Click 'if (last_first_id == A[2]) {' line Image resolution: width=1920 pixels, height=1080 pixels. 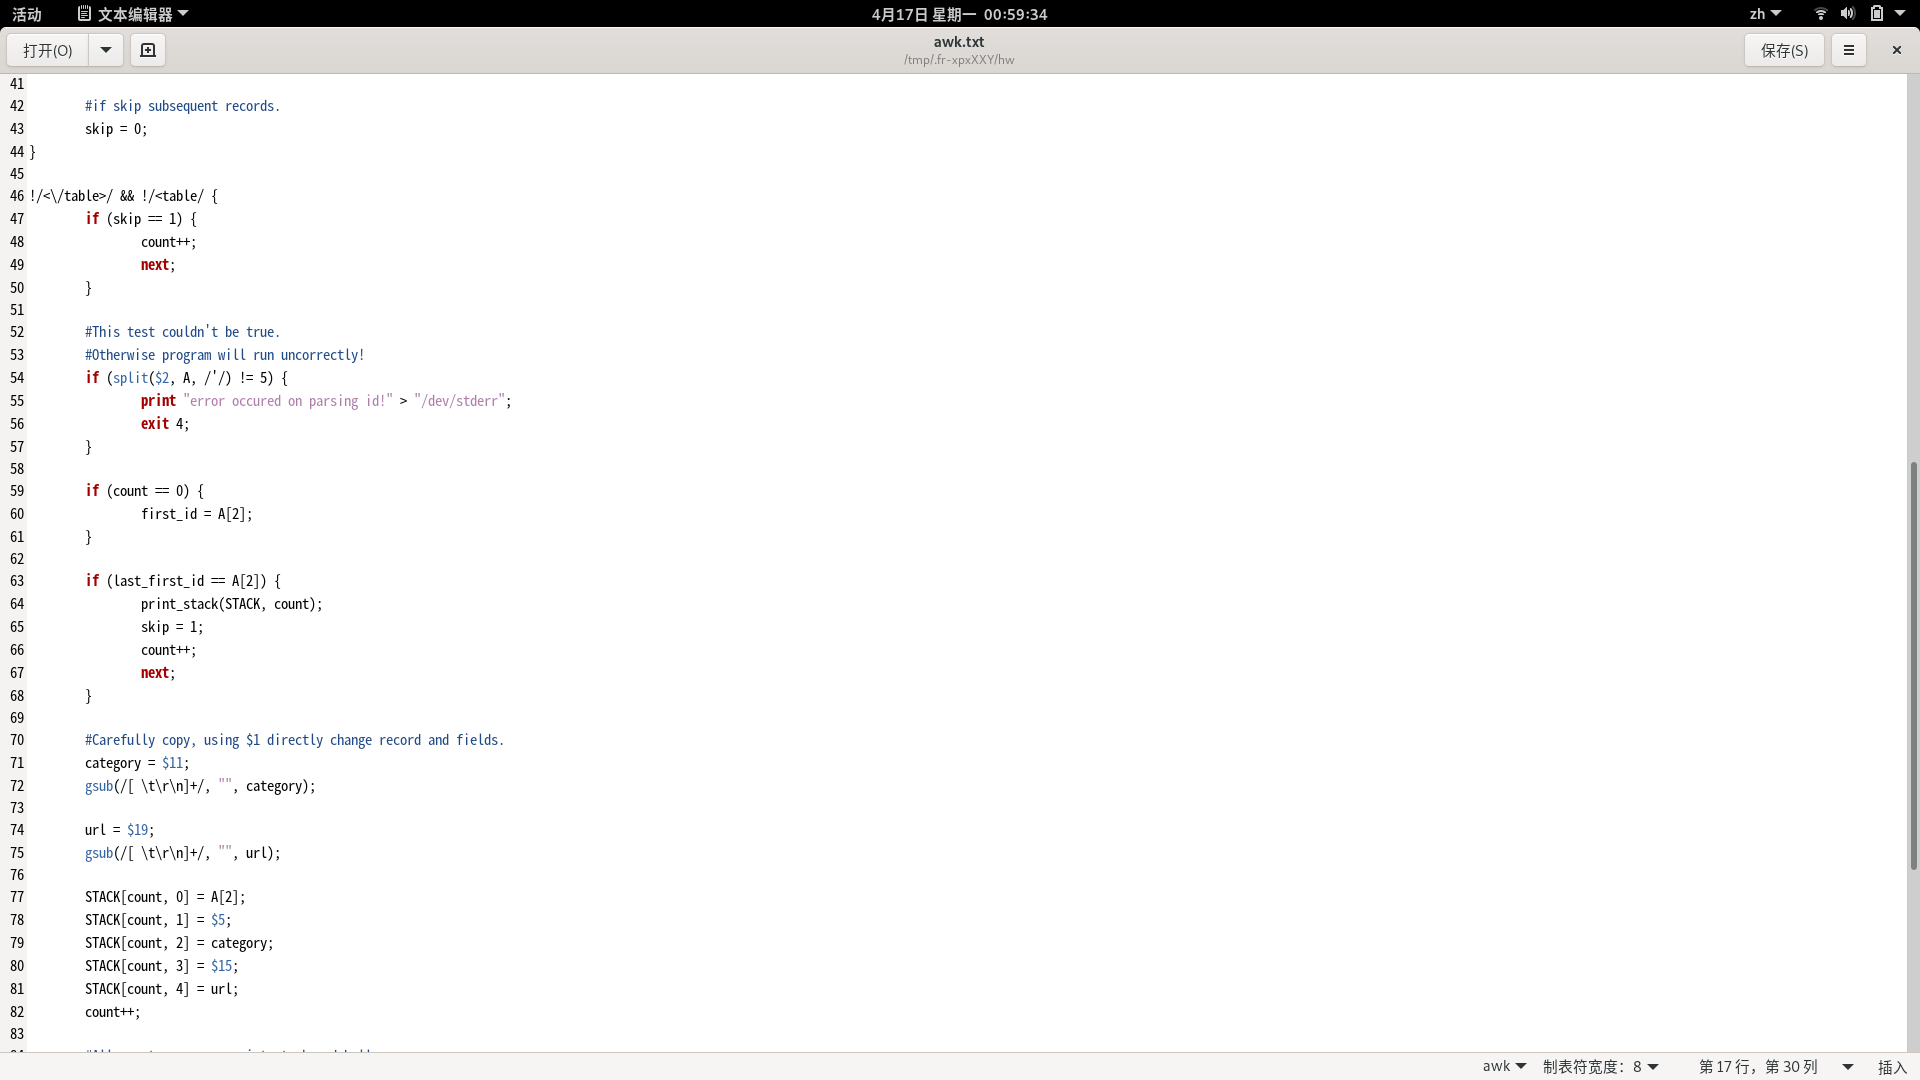point(183,581)
